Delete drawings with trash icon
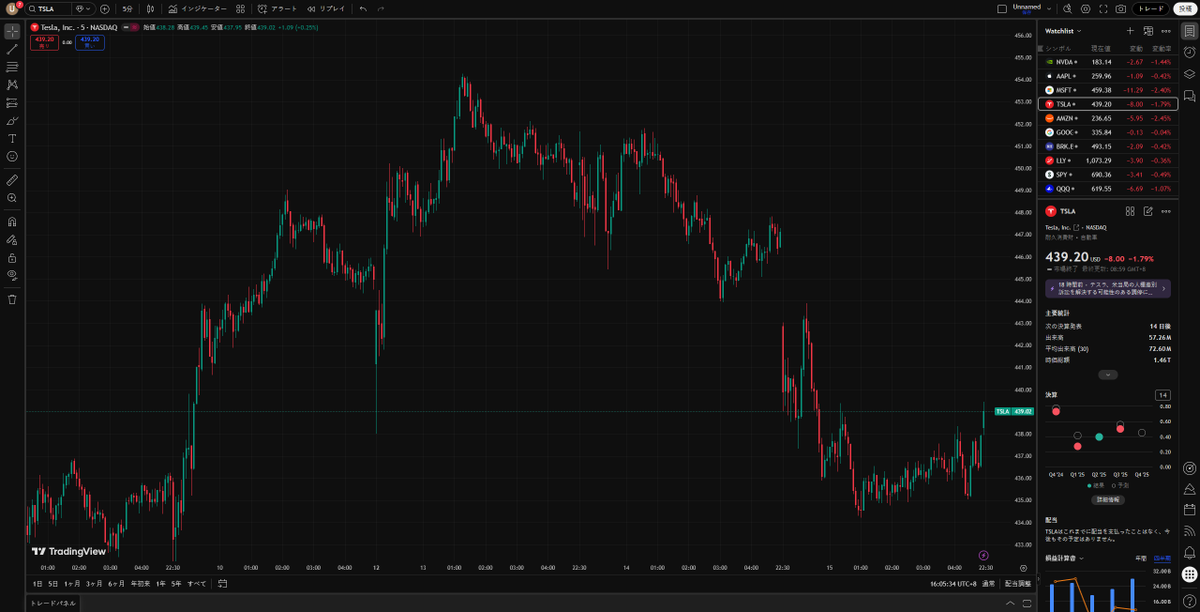Viewport: 1200px width, 612px height. tap(12, 299)
